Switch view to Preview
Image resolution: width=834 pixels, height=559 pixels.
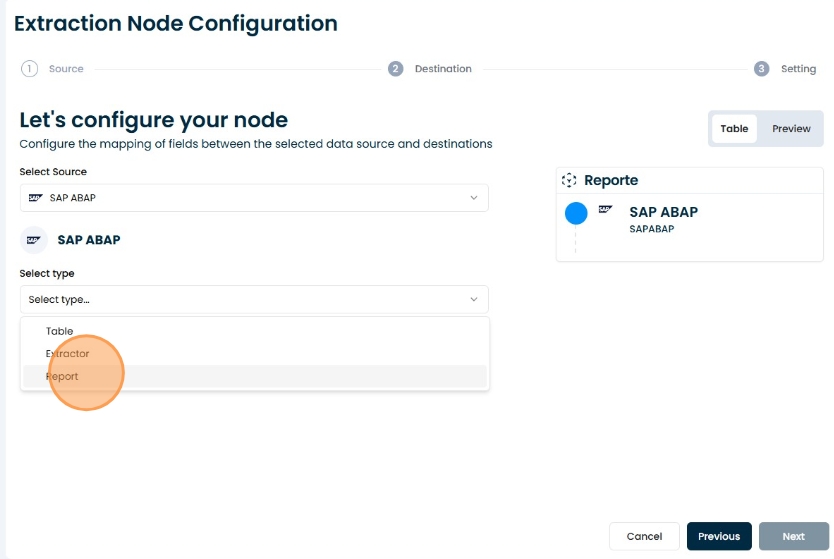(791, 129)
